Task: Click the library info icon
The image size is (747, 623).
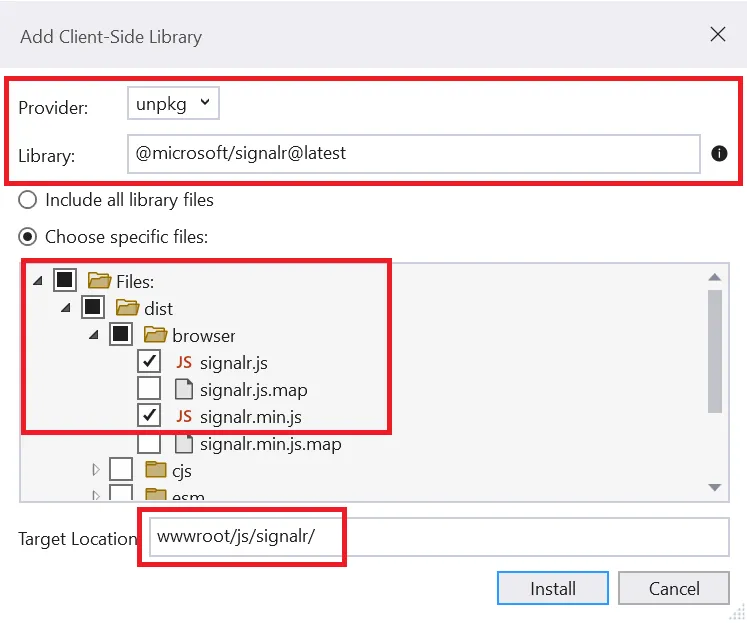Action: tap(718, 154)
